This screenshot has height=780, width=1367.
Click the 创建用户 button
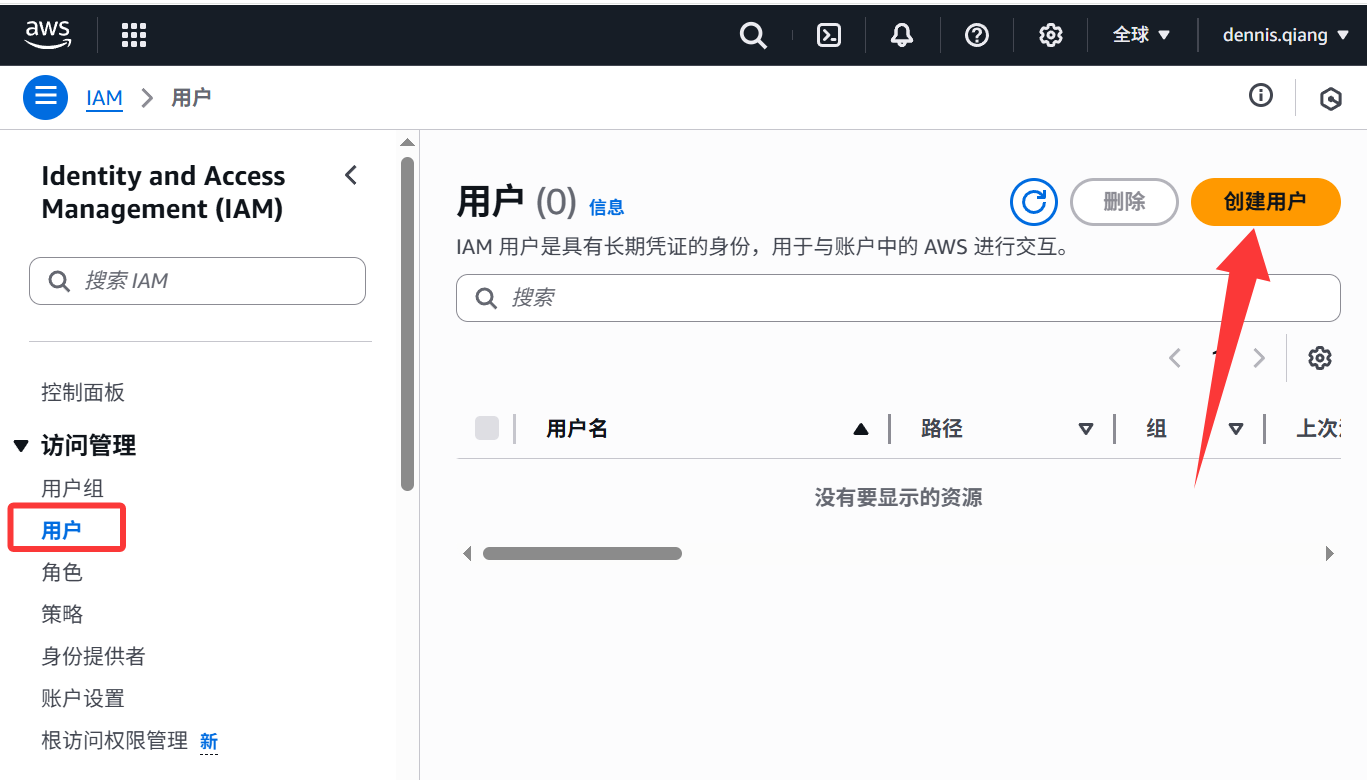1265,202
